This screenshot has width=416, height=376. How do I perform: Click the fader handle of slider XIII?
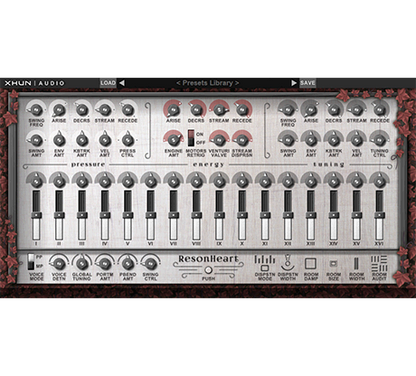pos(311,215)
